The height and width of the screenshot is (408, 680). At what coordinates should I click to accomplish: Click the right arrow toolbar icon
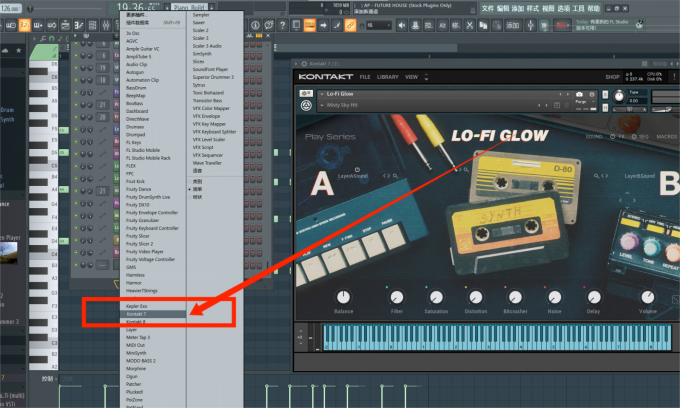(x=323, y=26)
